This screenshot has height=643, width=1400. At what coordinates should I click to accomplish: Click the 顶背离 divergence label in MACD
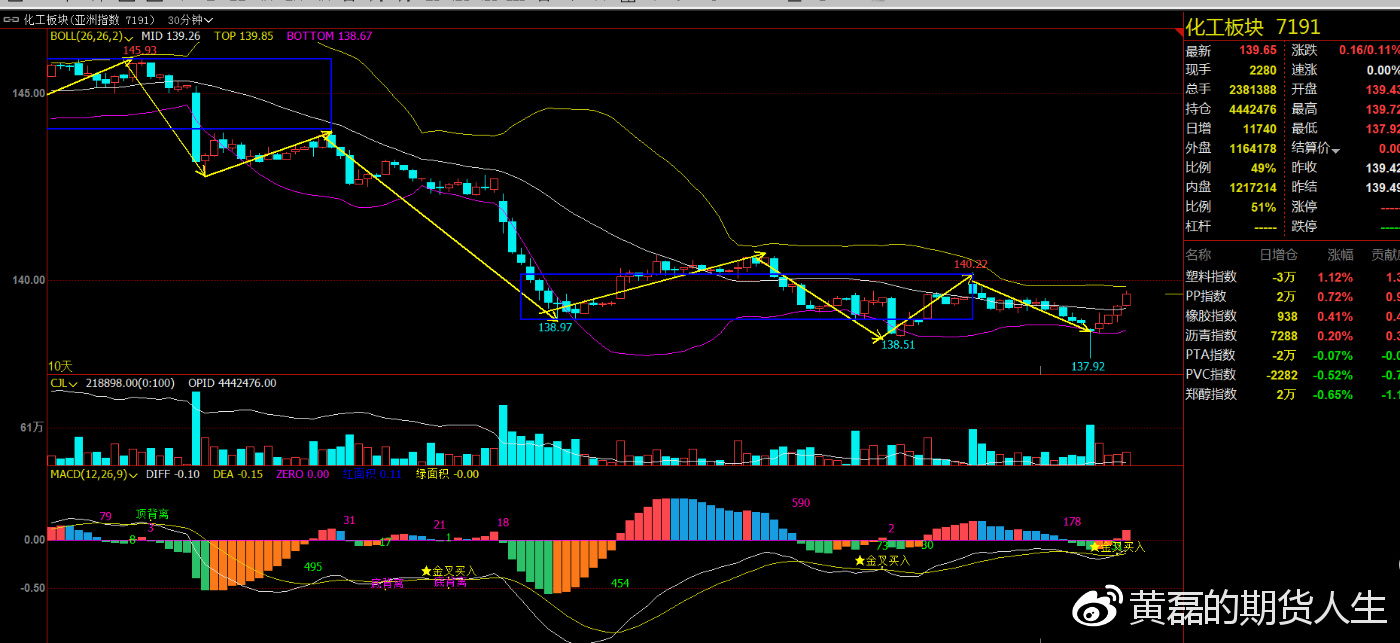pyautogui.click(x=152, y=513)
